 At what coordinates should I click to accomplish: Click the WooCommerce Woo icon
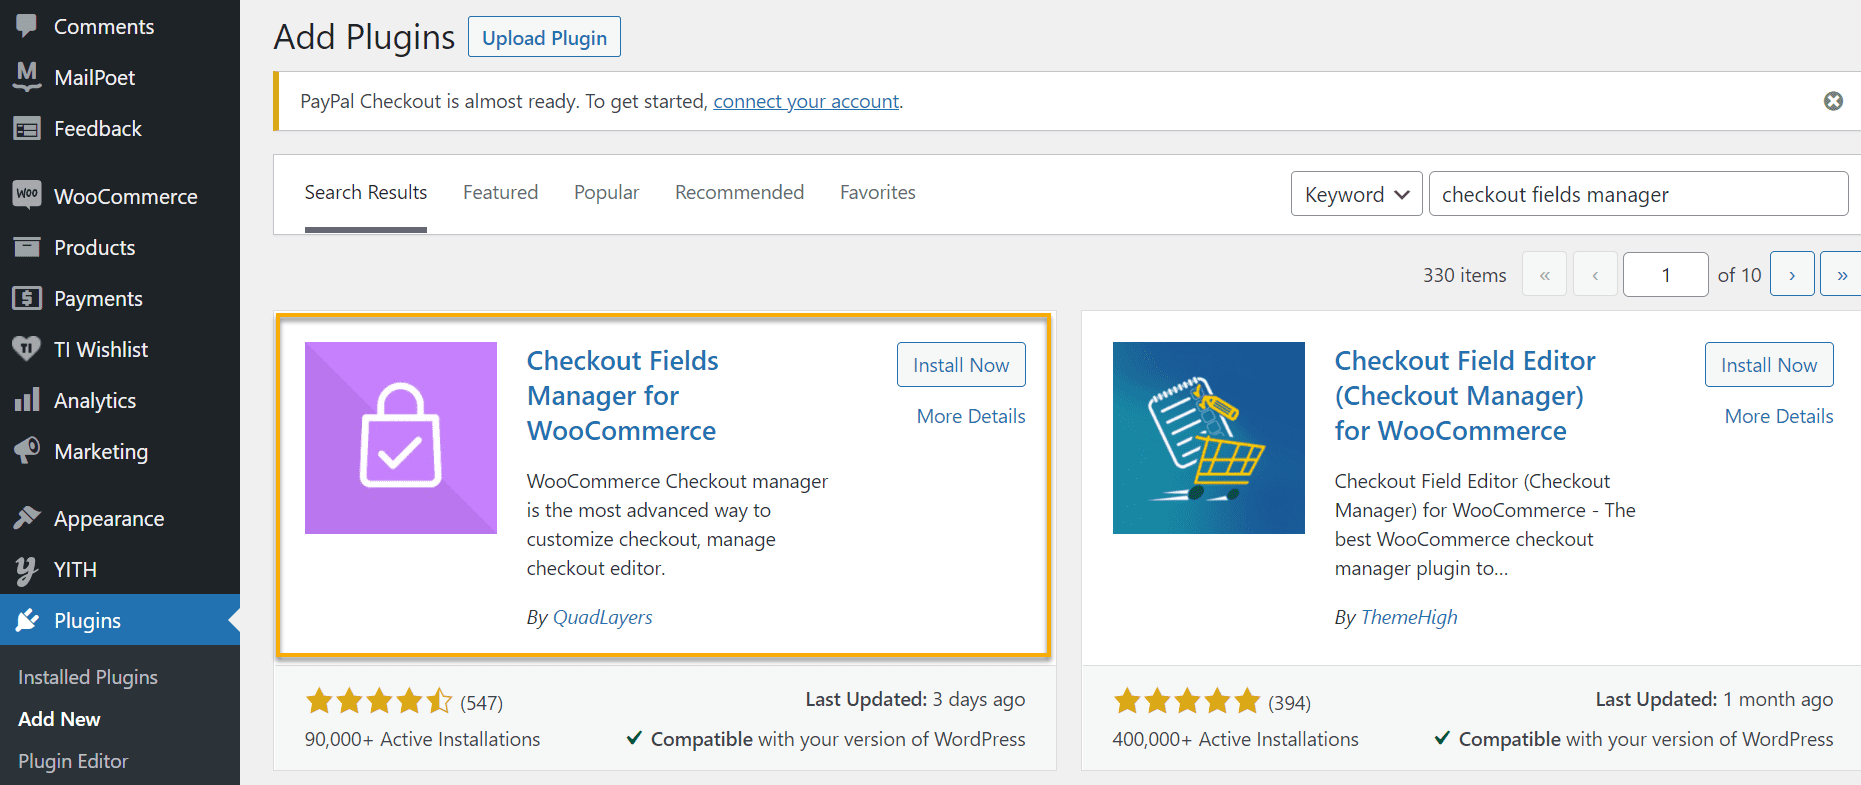27,194
